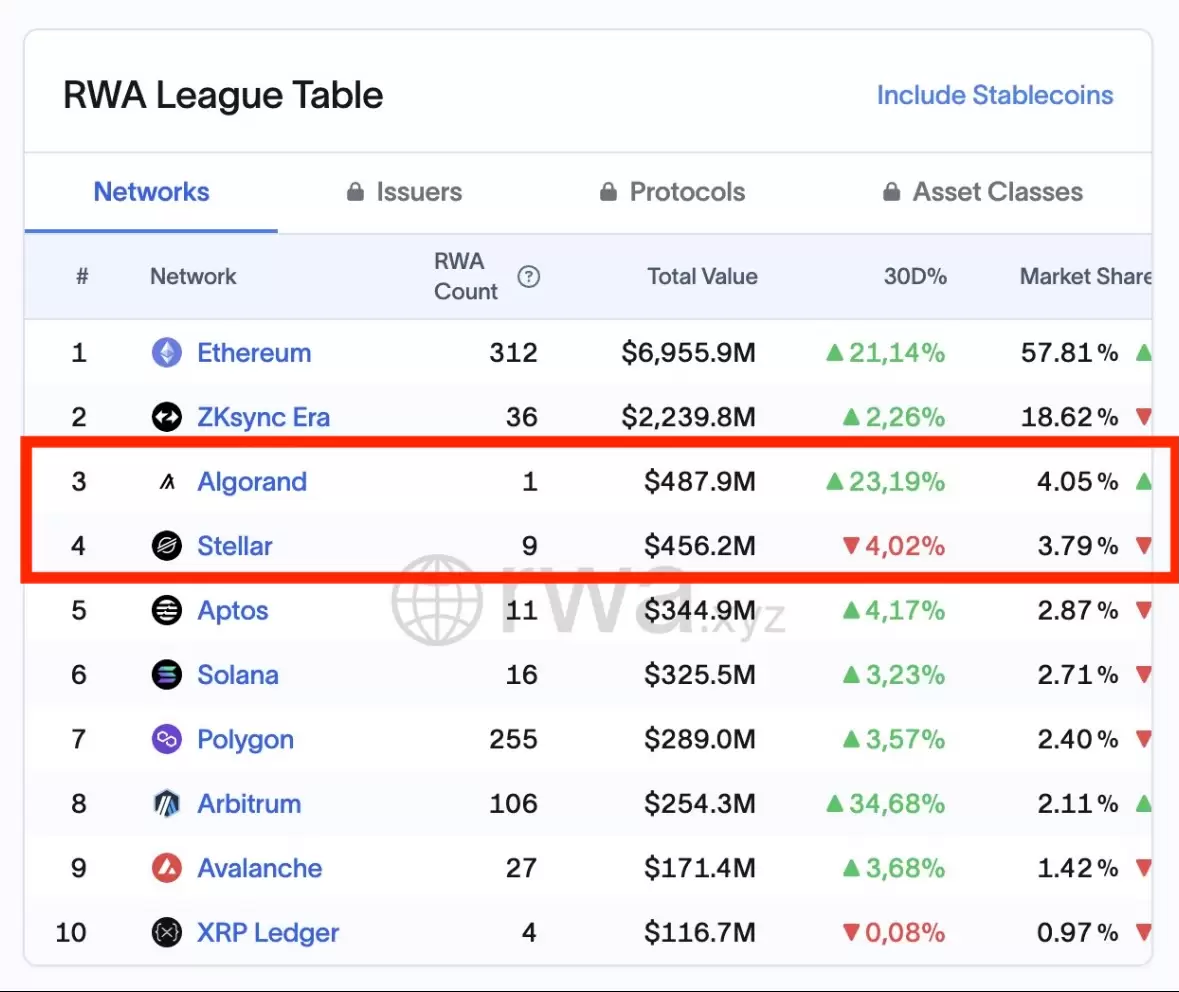Viewport: 1179px width, 992px height.
Task: Open the Arbitrum network link
Action: [249, 804]
